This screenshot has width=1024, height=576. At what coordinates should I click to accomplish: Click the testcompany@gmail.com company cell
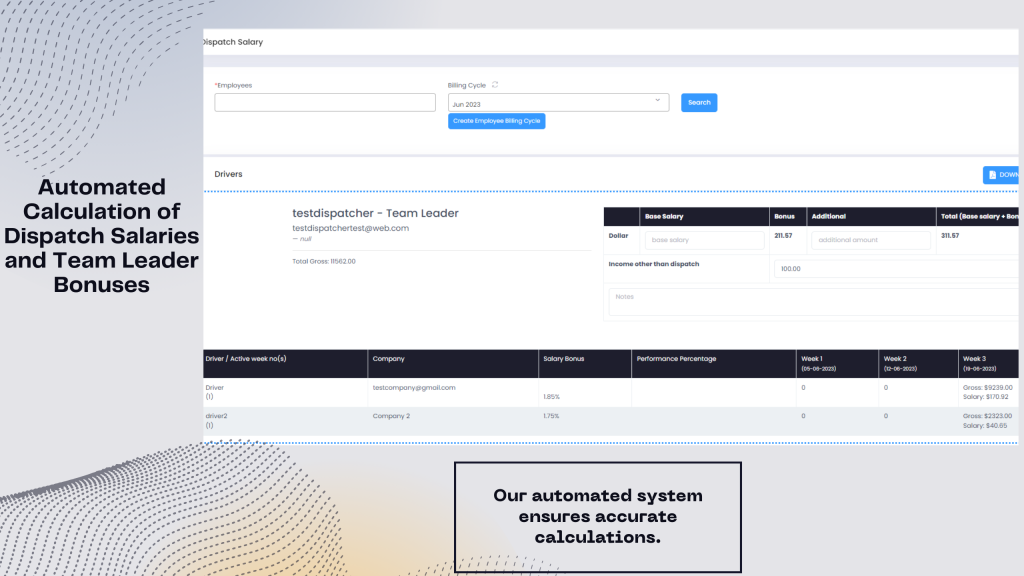pyautogui.click(x=413, y=387)
